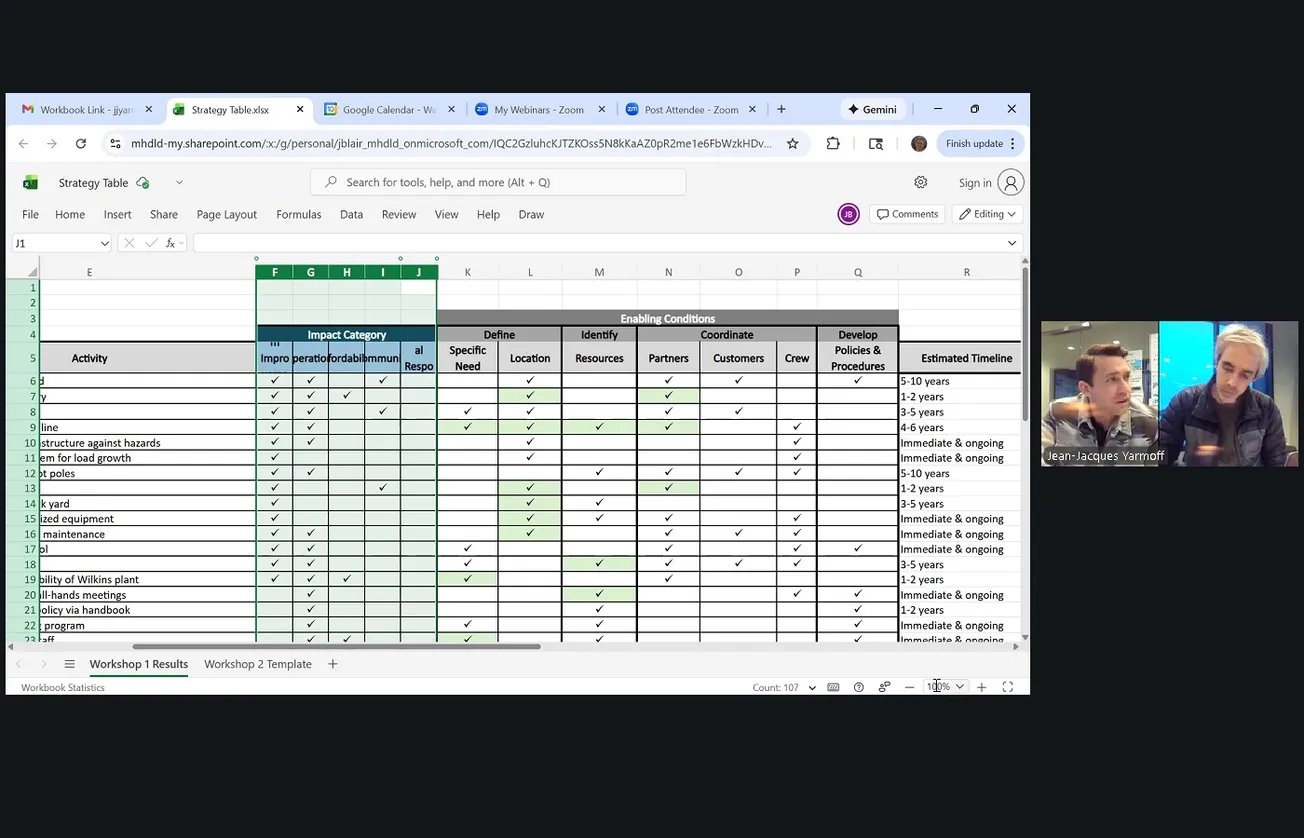
Task: Switch to Workshop 2 Template sheet
Action: (x=258, y=664)
